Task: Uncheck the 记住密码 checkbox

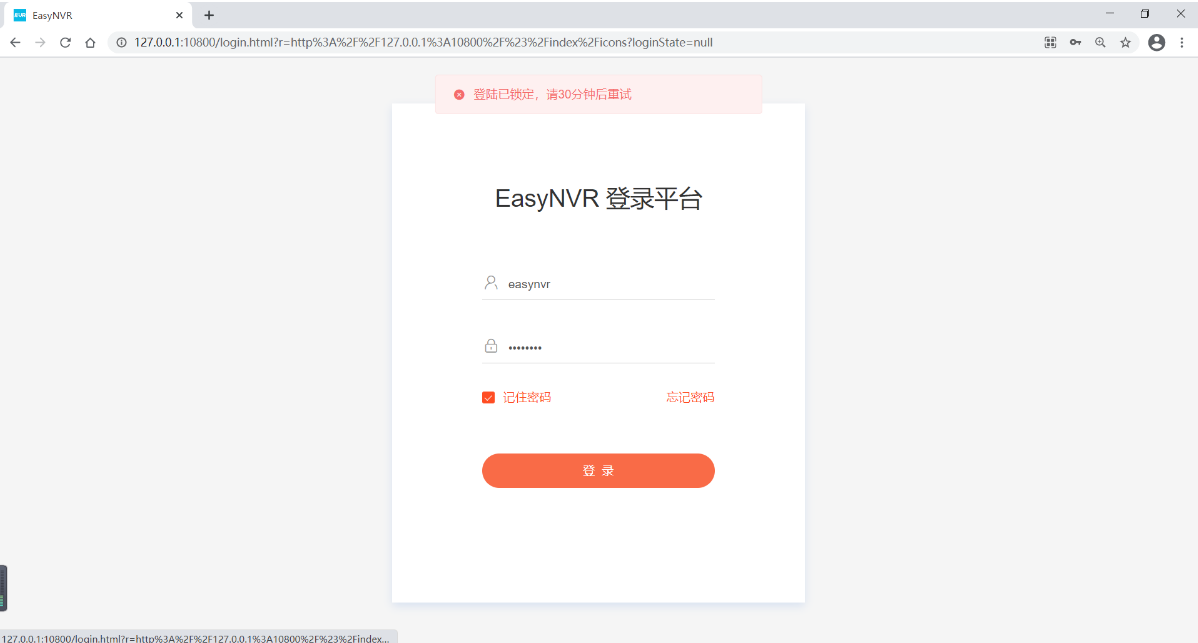Action: point(488,397)
